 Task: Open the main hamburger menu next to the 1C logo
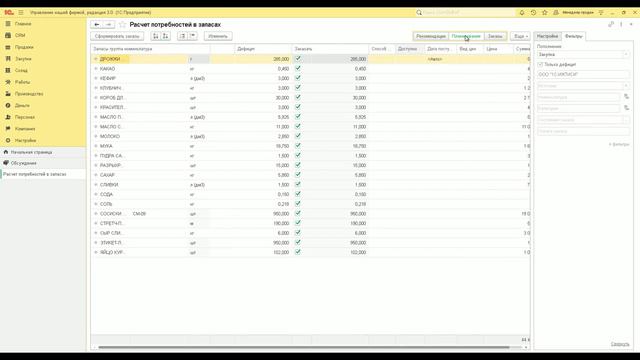click(x=21, y=13)
